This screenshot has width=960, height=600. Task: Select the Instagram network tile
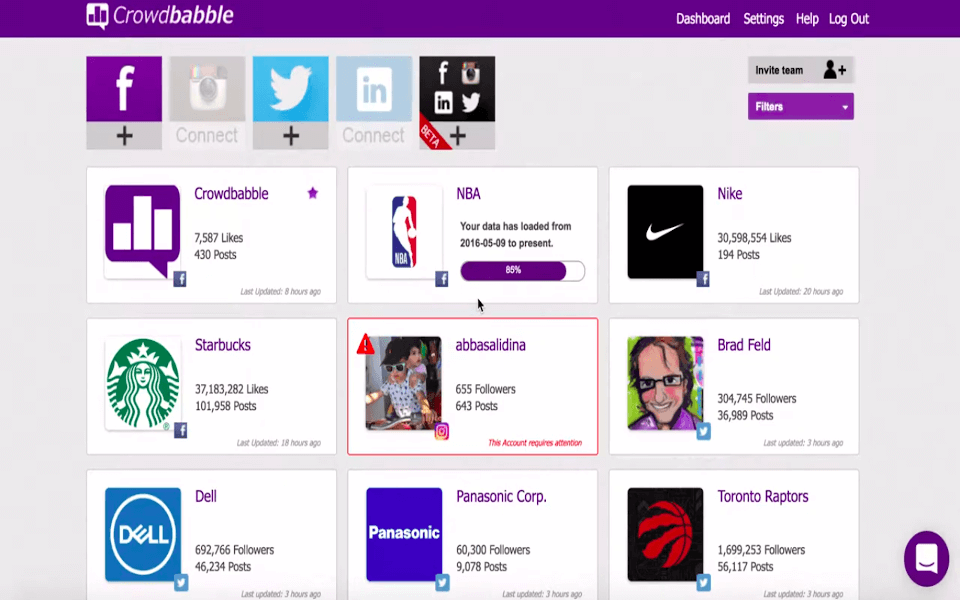pyautogui.click(x=208, y=89)
